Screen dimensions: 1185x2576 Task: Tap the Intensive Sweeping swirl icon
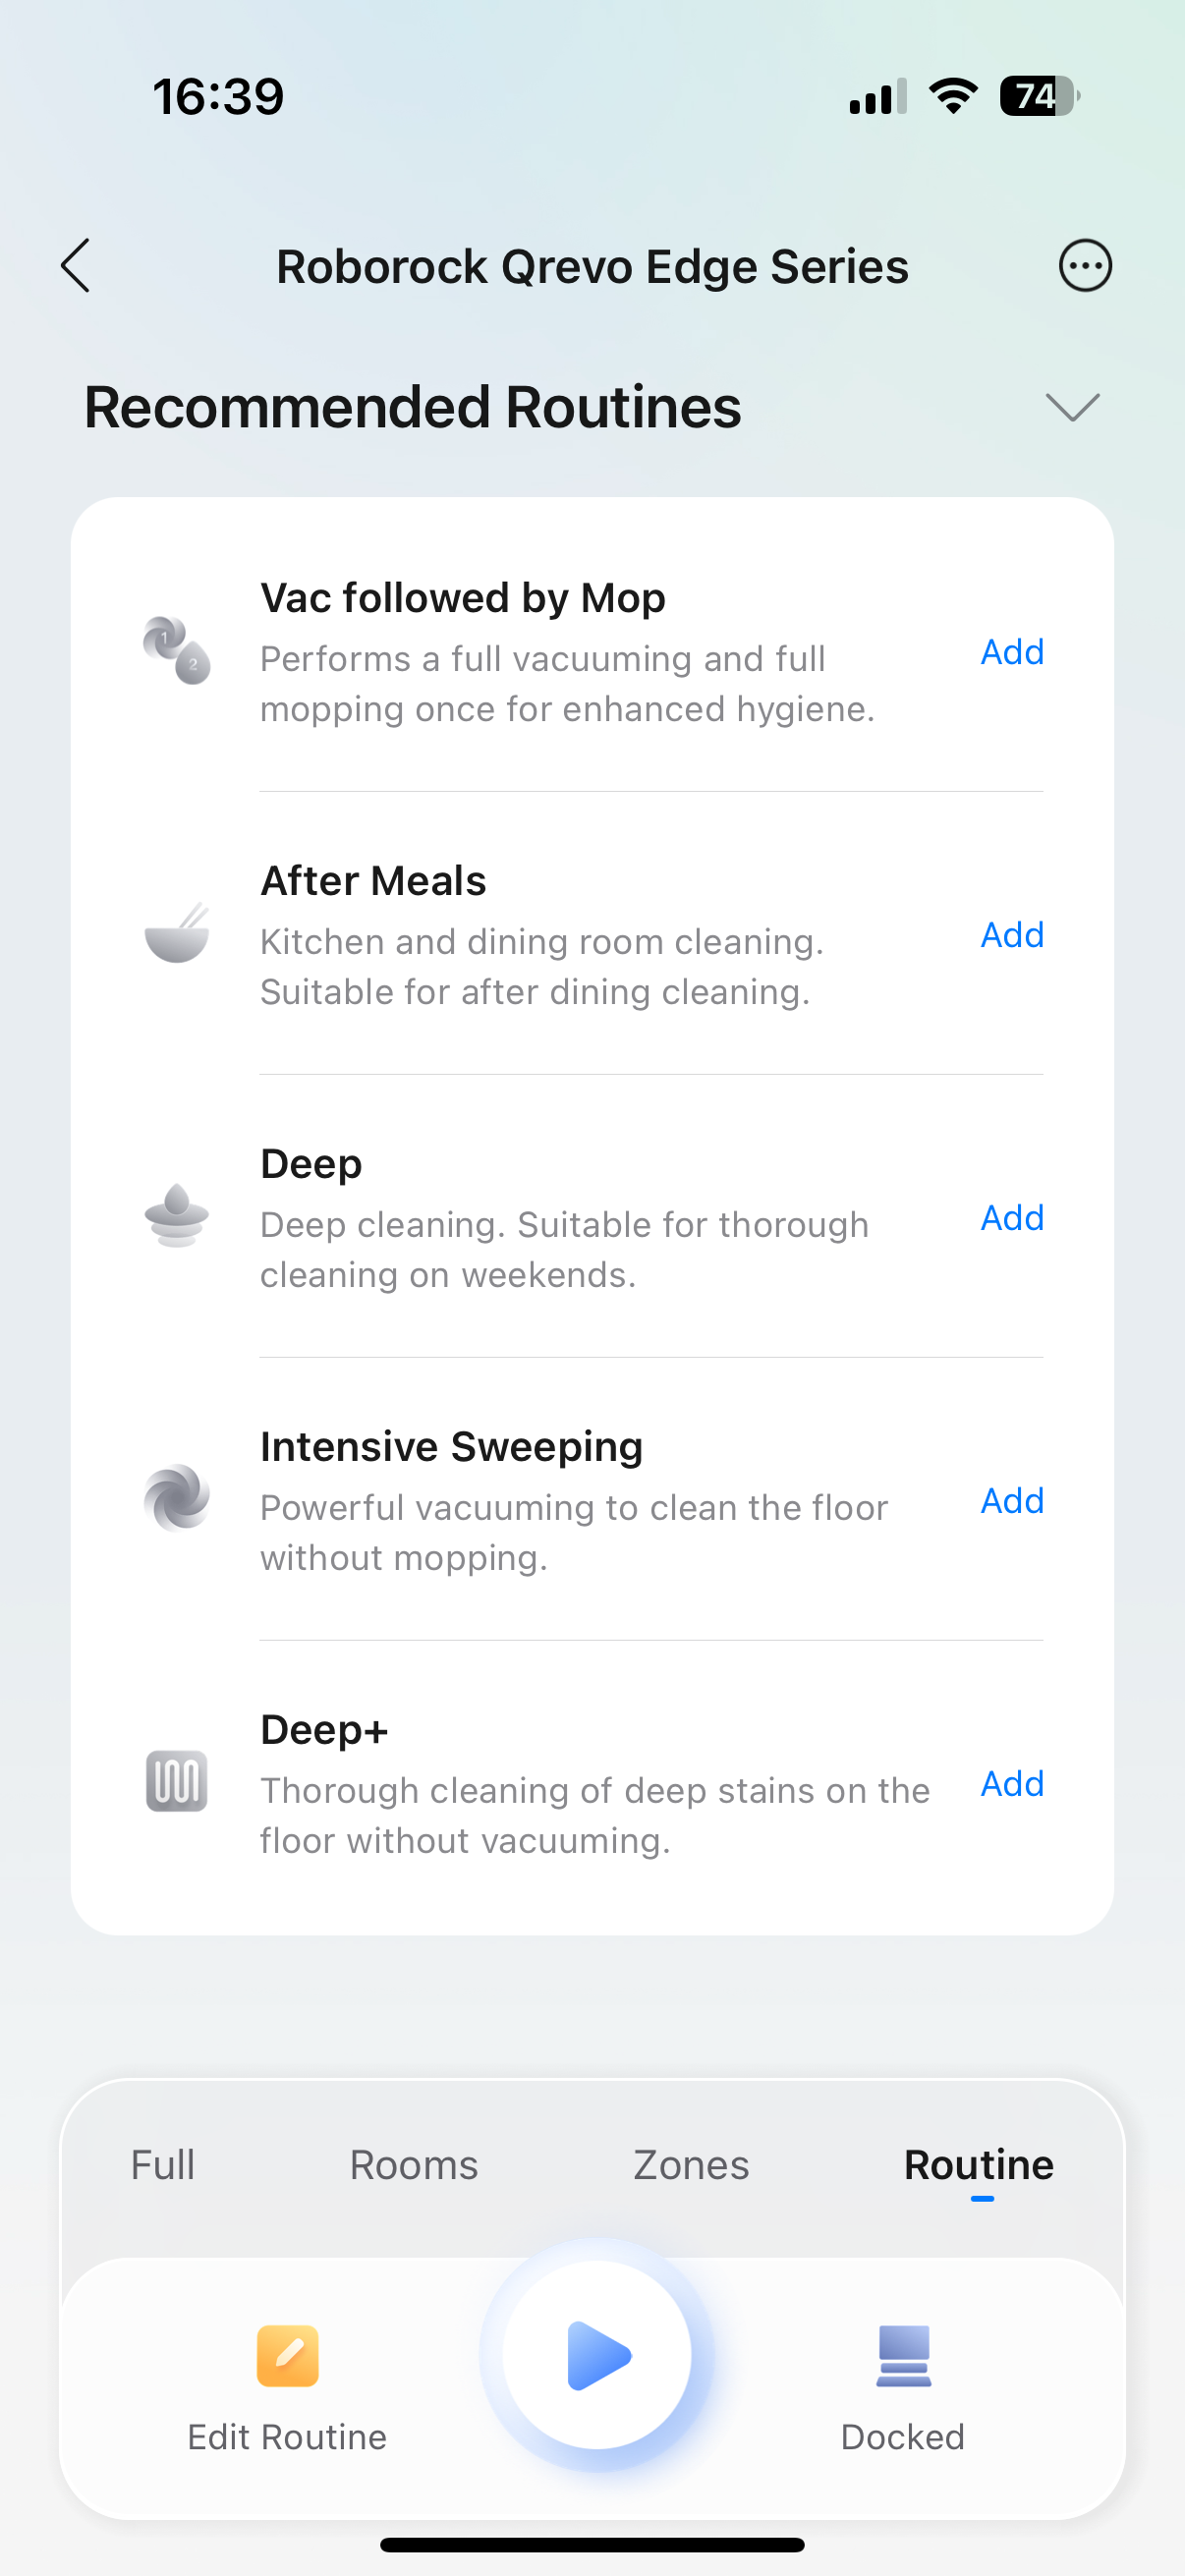pos(177,1498)
